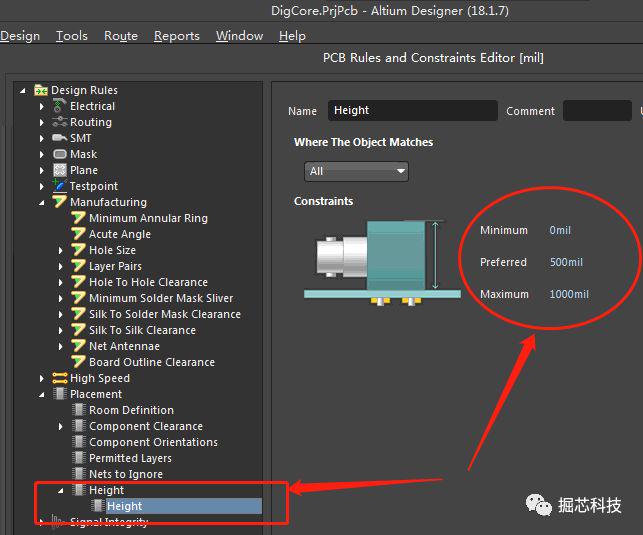Open the Window menu
The width and height of the screenshot is (643, 535).
point(239,36)
